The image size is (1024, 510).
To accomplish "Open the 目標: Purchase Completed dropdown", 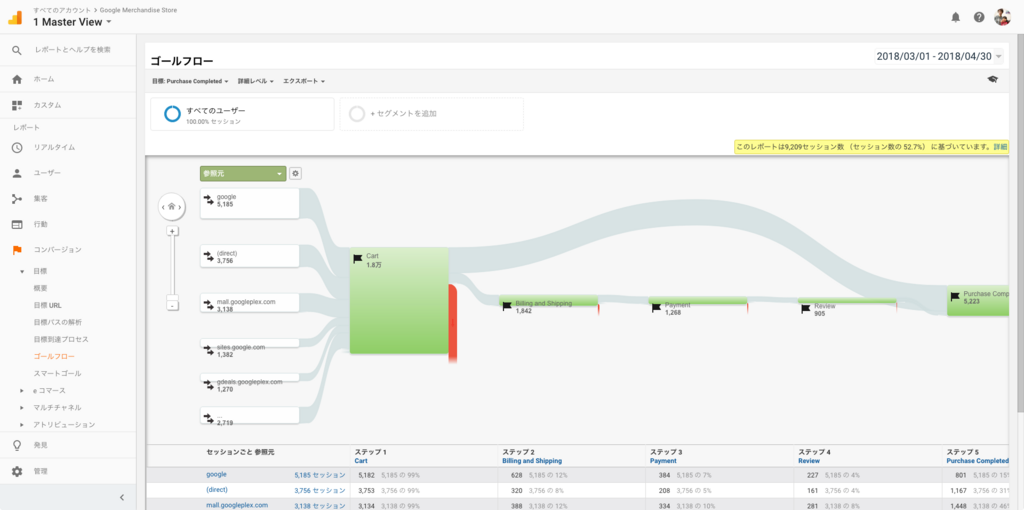I will 190,82.
